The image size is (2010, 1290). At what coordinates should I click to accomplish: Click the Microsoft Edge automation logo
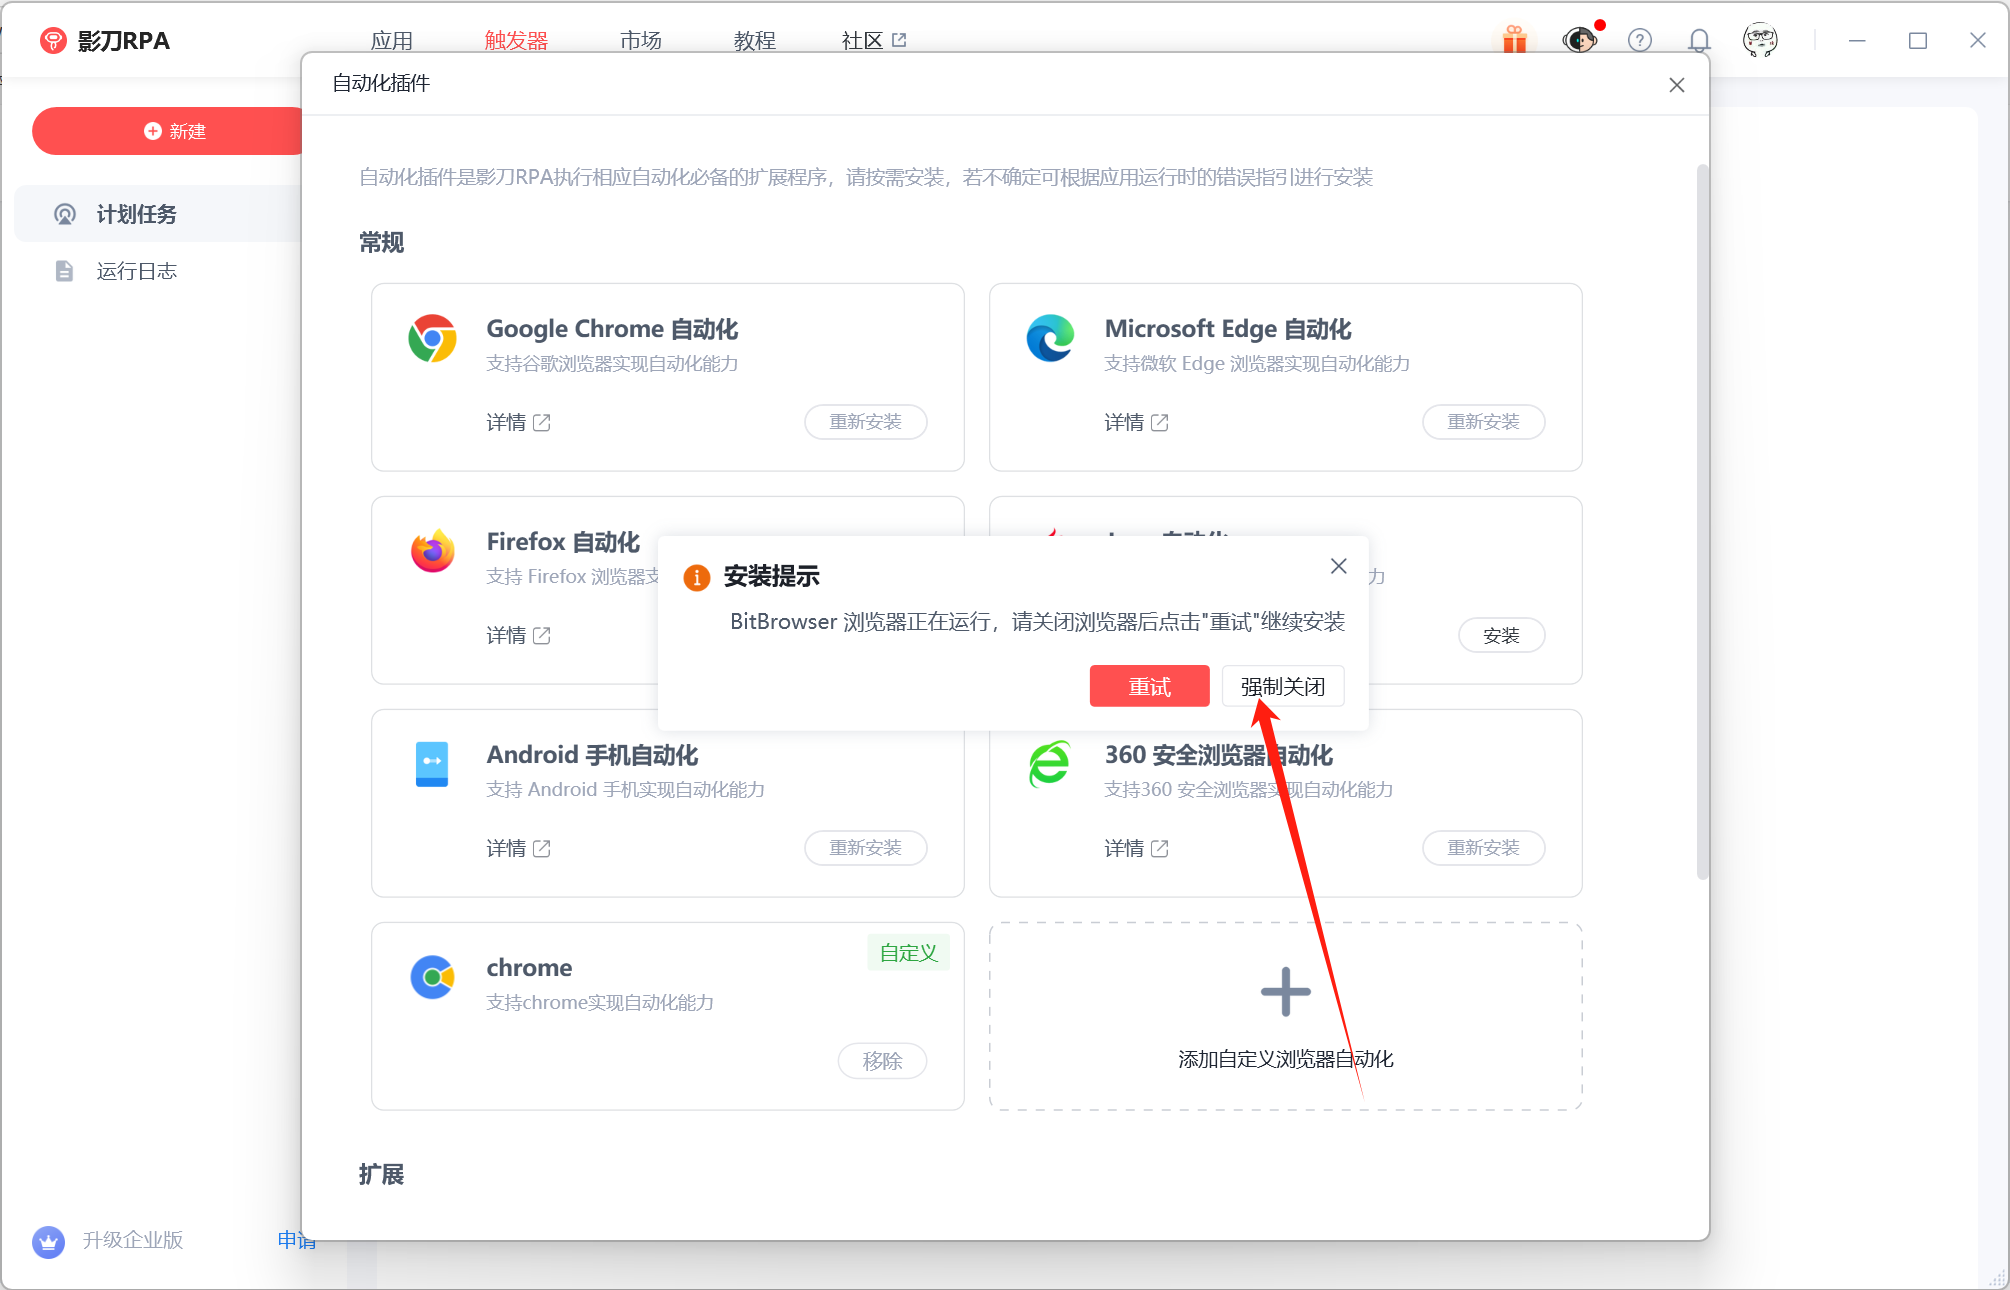tap(1050, 339)
